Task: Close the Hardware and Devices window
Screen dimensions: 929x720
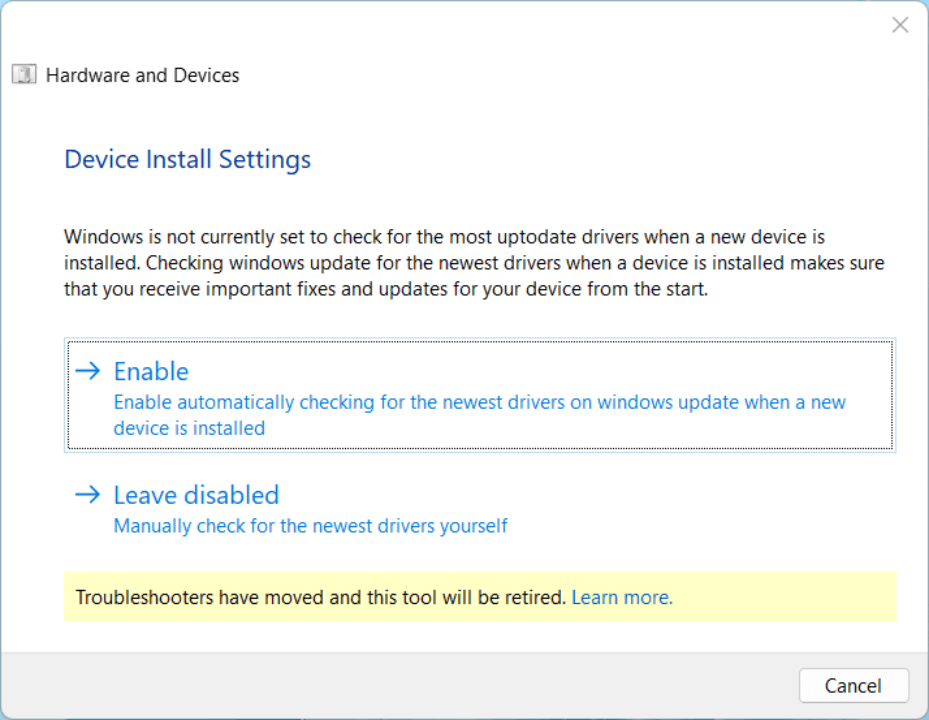Action: (x=899, y=24)
